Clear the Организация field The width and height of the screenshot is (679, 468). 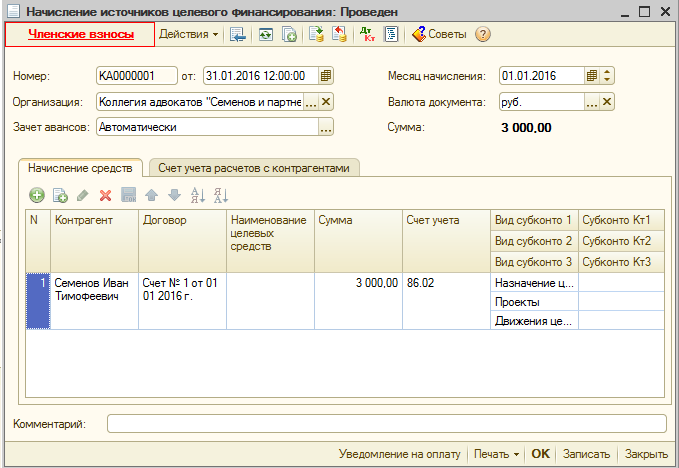[x=326, y=102]
